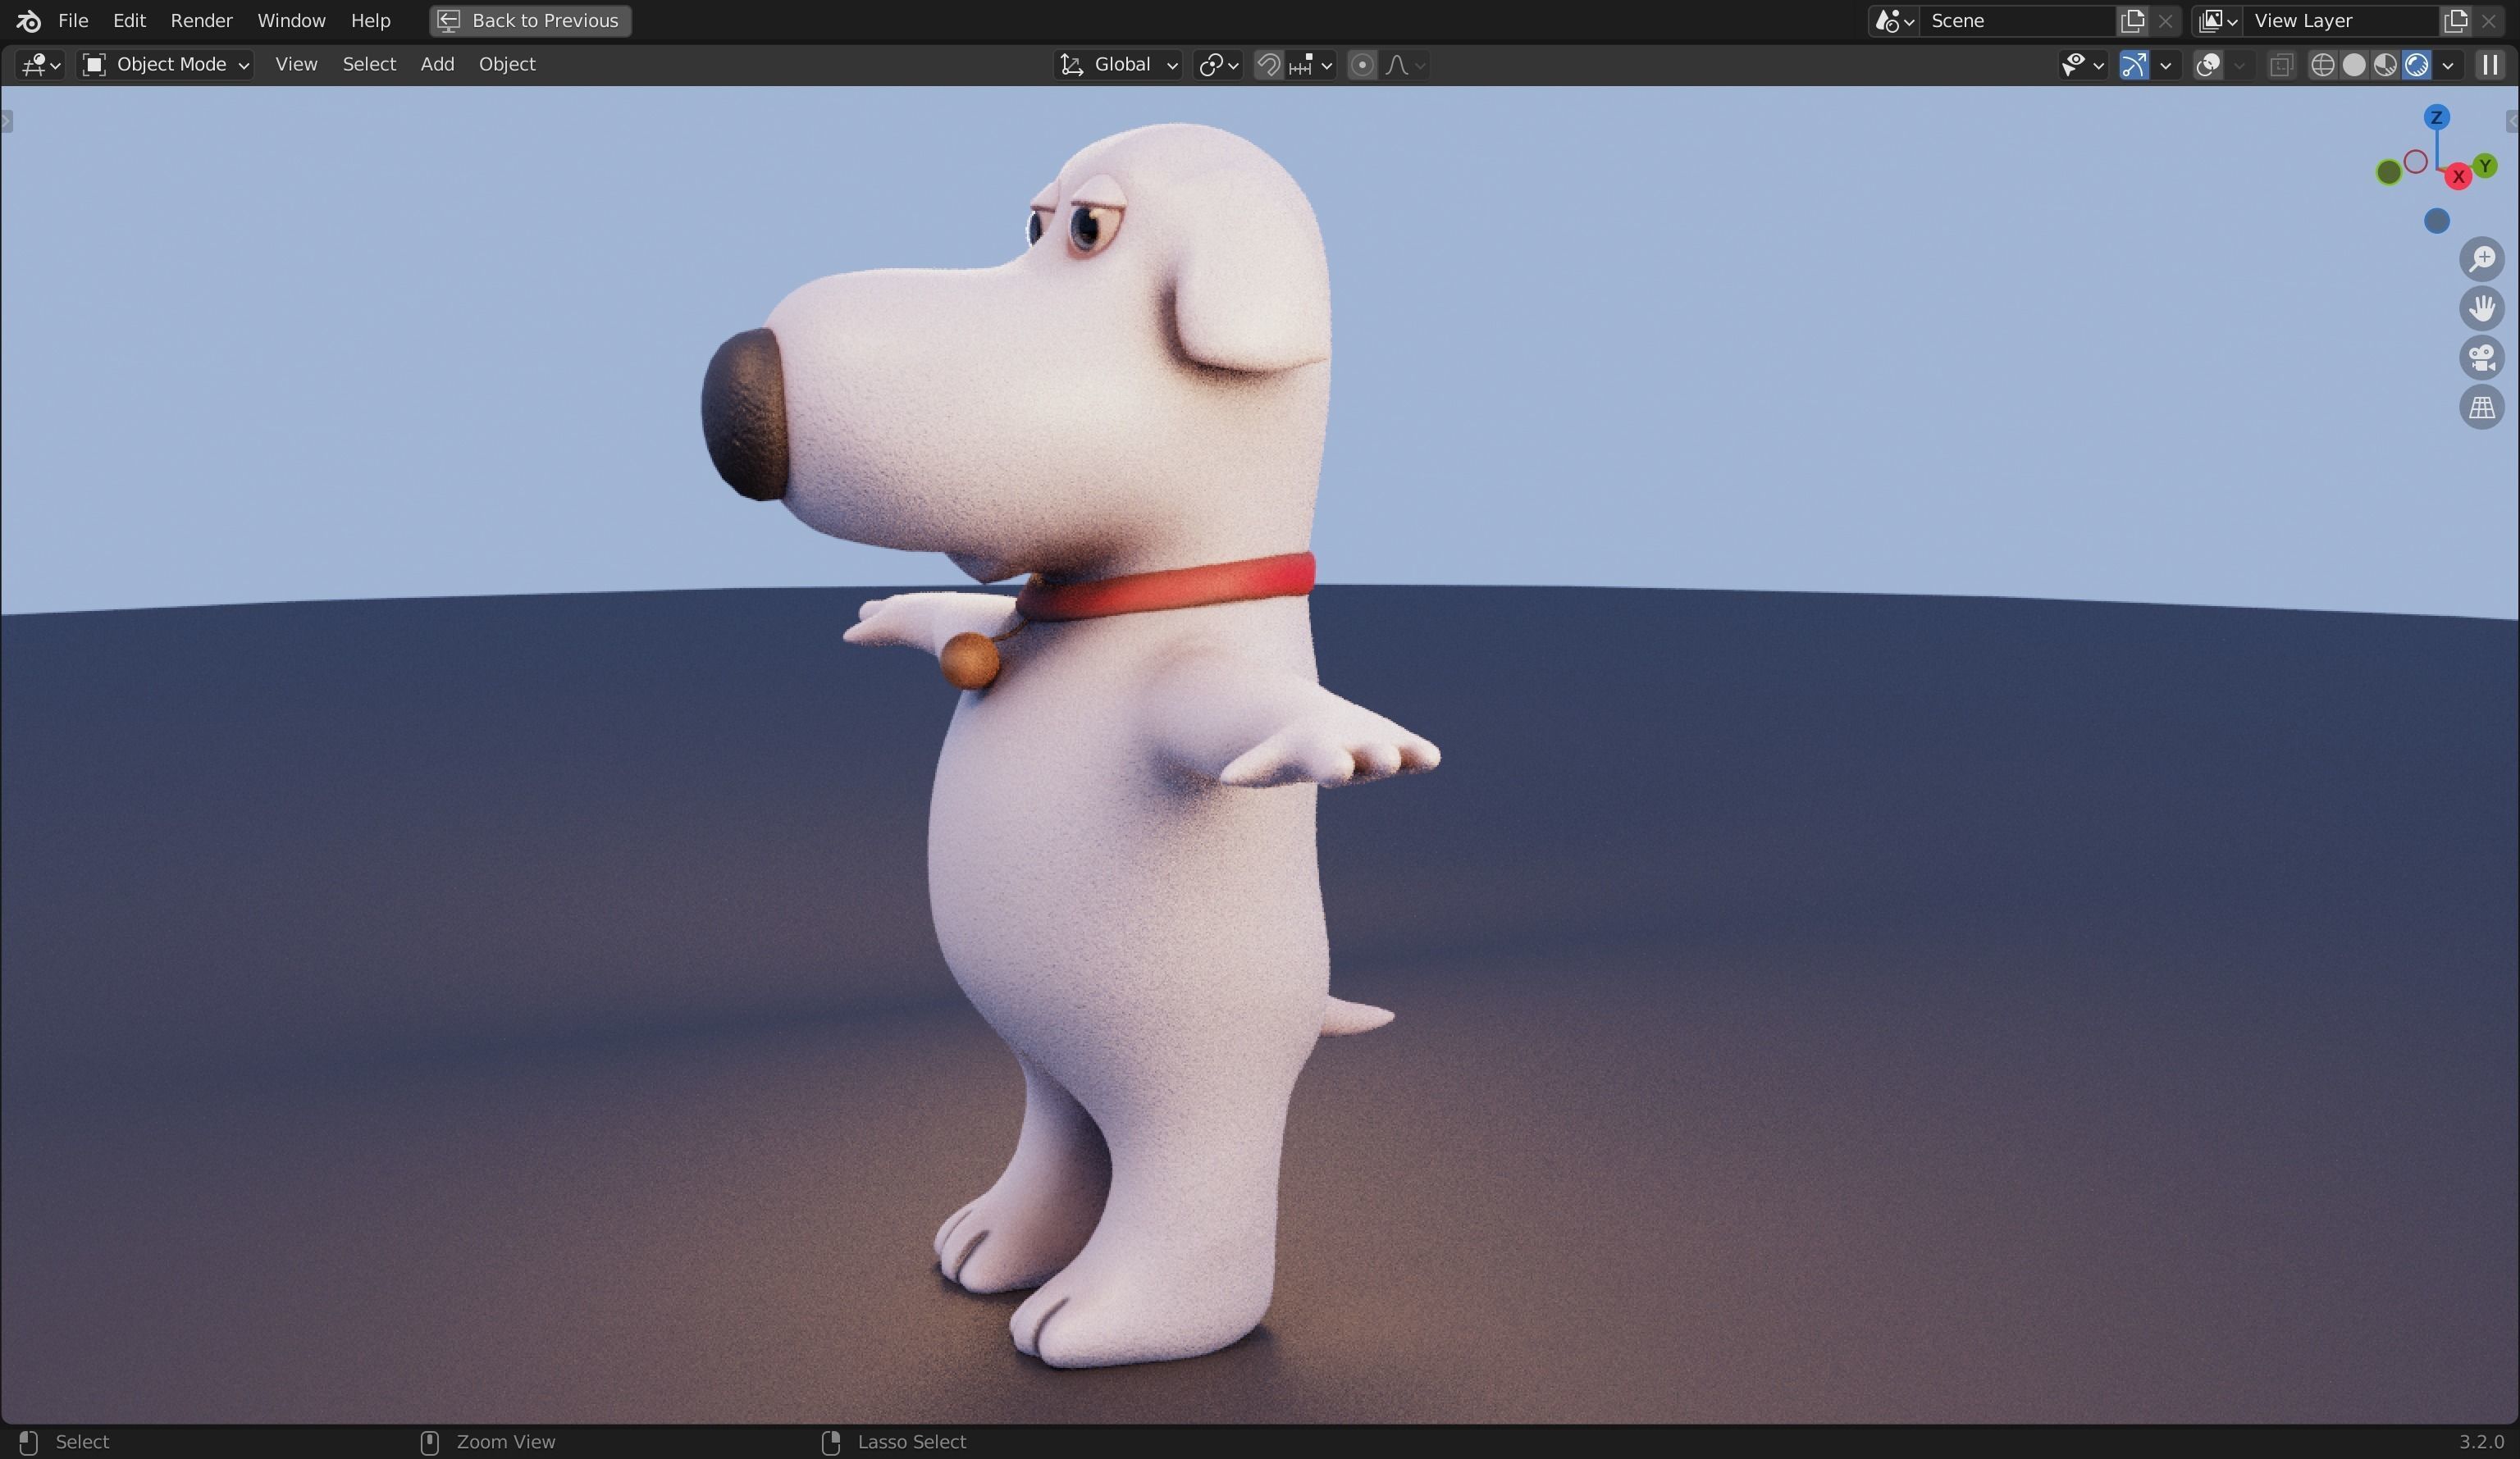Toggle the snap magnet icon
The height and width of the screenshot is (1459, 2520).
(x=1268, y=65)
